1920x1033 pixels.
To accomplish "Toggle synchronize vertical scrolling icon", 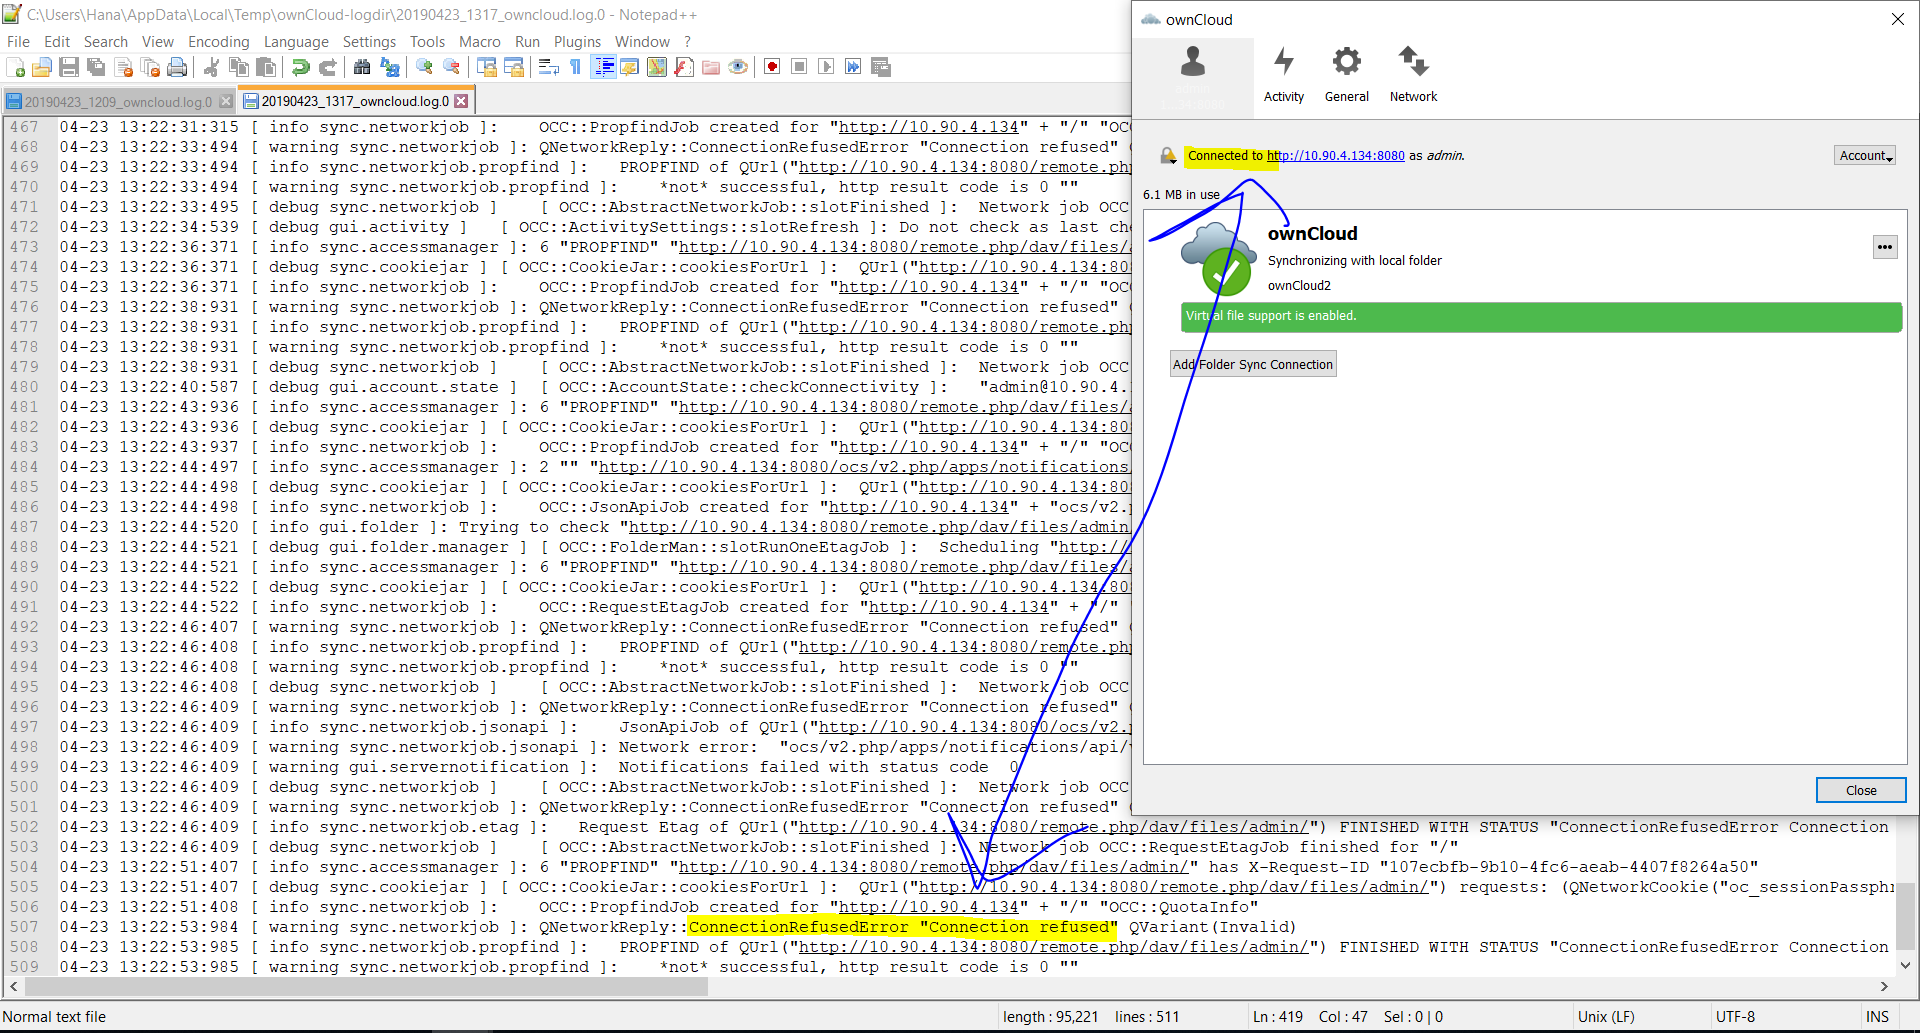I will pos(487,67).
